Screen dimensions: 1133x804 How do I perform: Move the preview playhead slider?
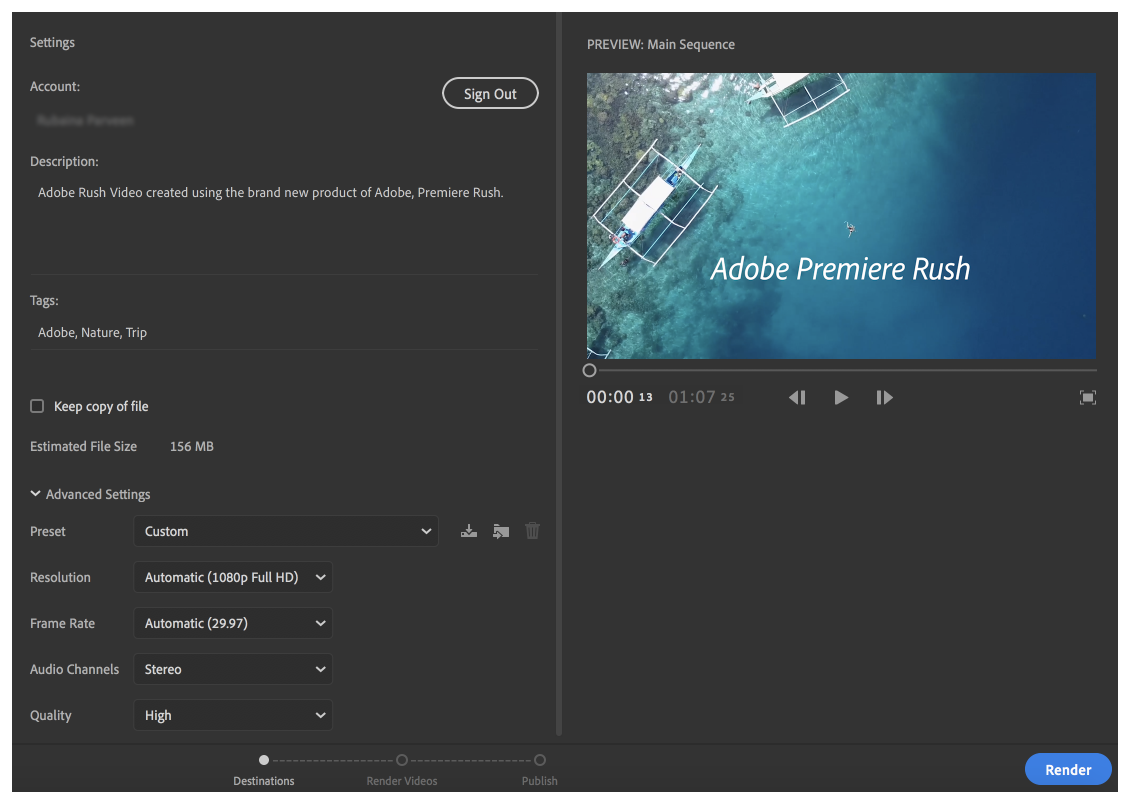(589, 370)
